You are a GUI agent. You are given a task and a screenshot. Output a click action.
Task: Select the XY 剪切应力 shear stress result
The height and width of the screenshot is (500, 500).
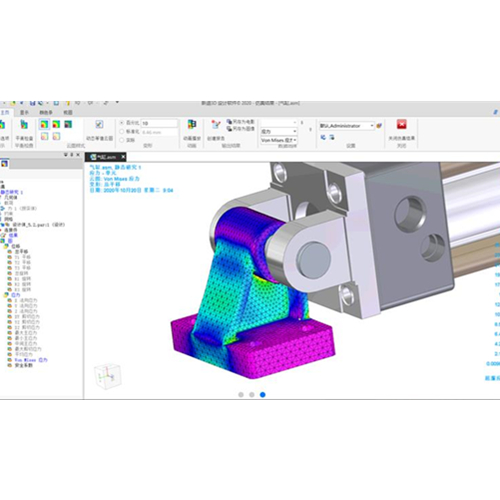[x=27, y=316]
